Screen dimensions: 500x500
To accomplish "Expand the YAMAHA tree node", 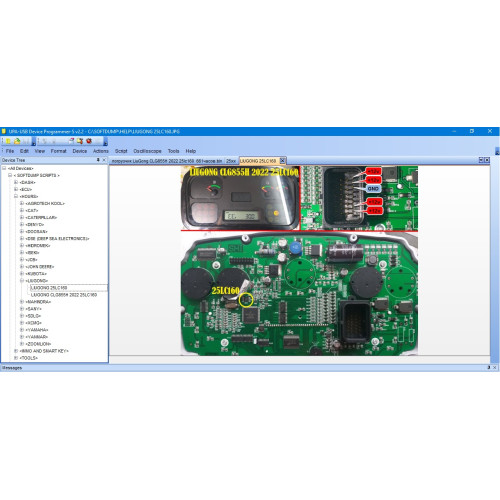I will point(22,330).
